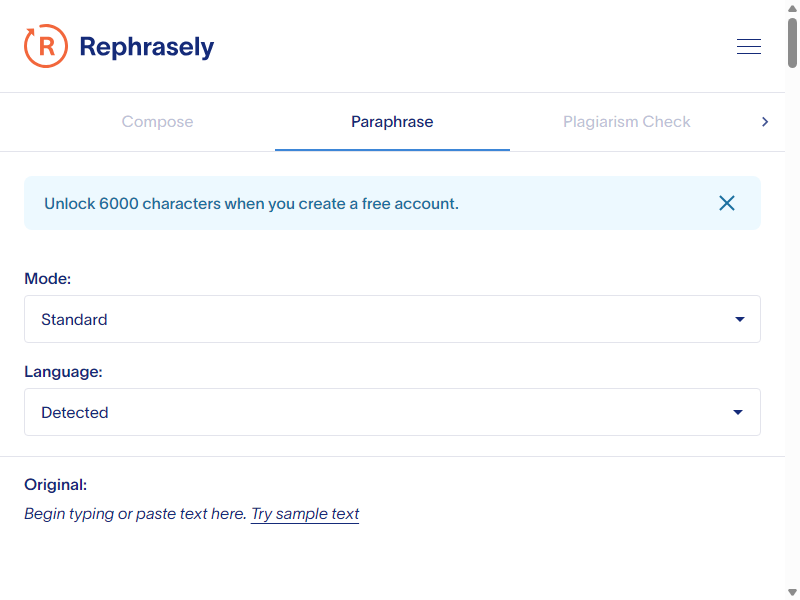Image resolution: width=800 pixels, height=600 pixels.
Task: Switch to the Compose tab
Action: [157, 122]
